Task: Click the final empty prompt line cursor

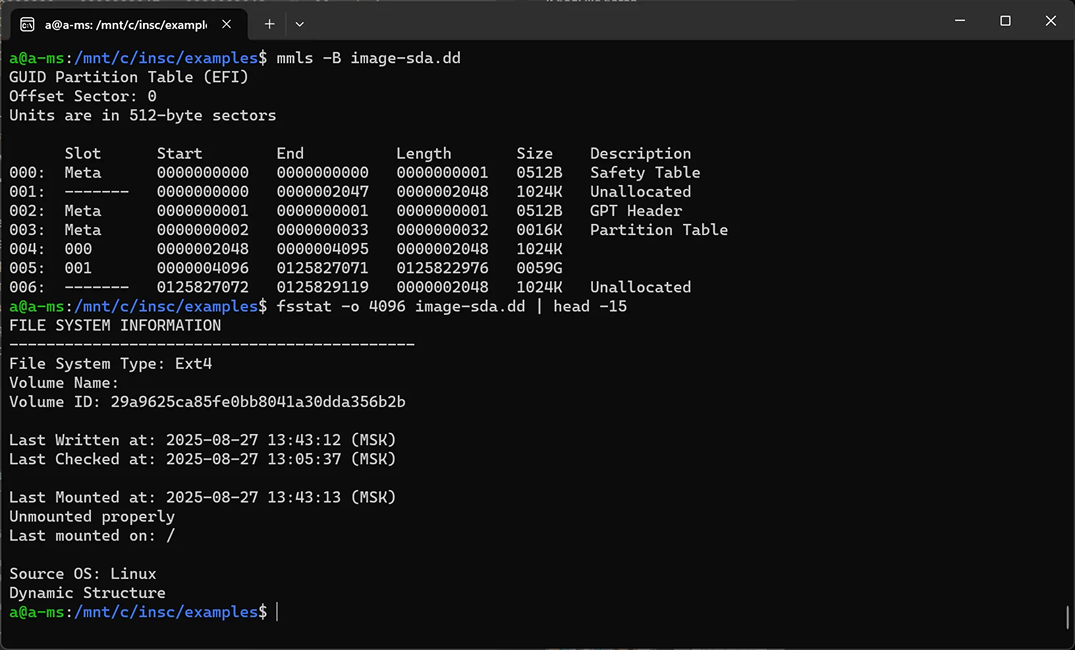Action: (x=277, y=612)
